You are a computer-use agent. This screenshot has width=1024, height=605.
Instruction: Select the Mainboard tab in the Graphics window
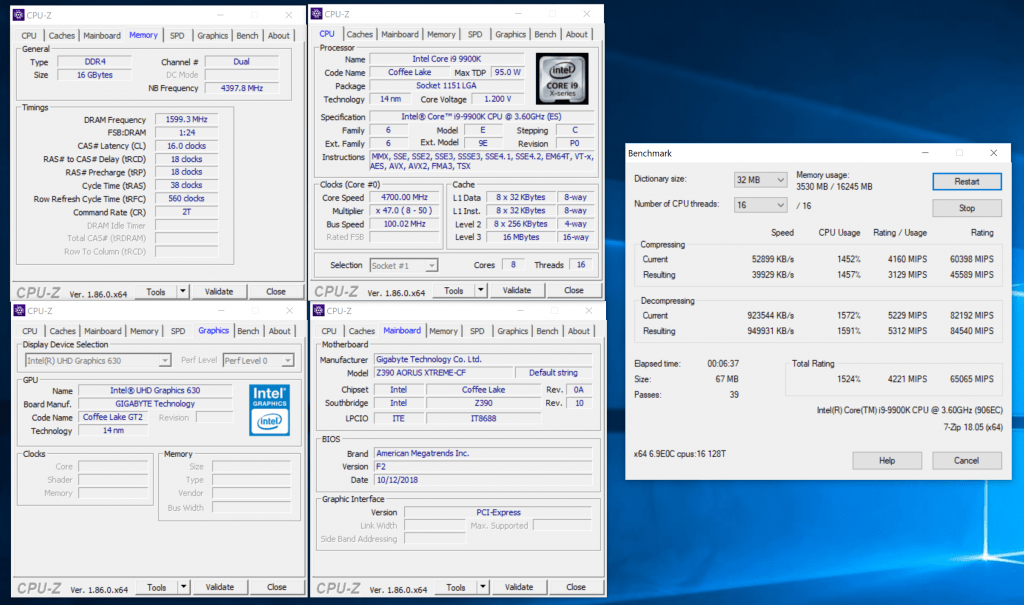103,331
